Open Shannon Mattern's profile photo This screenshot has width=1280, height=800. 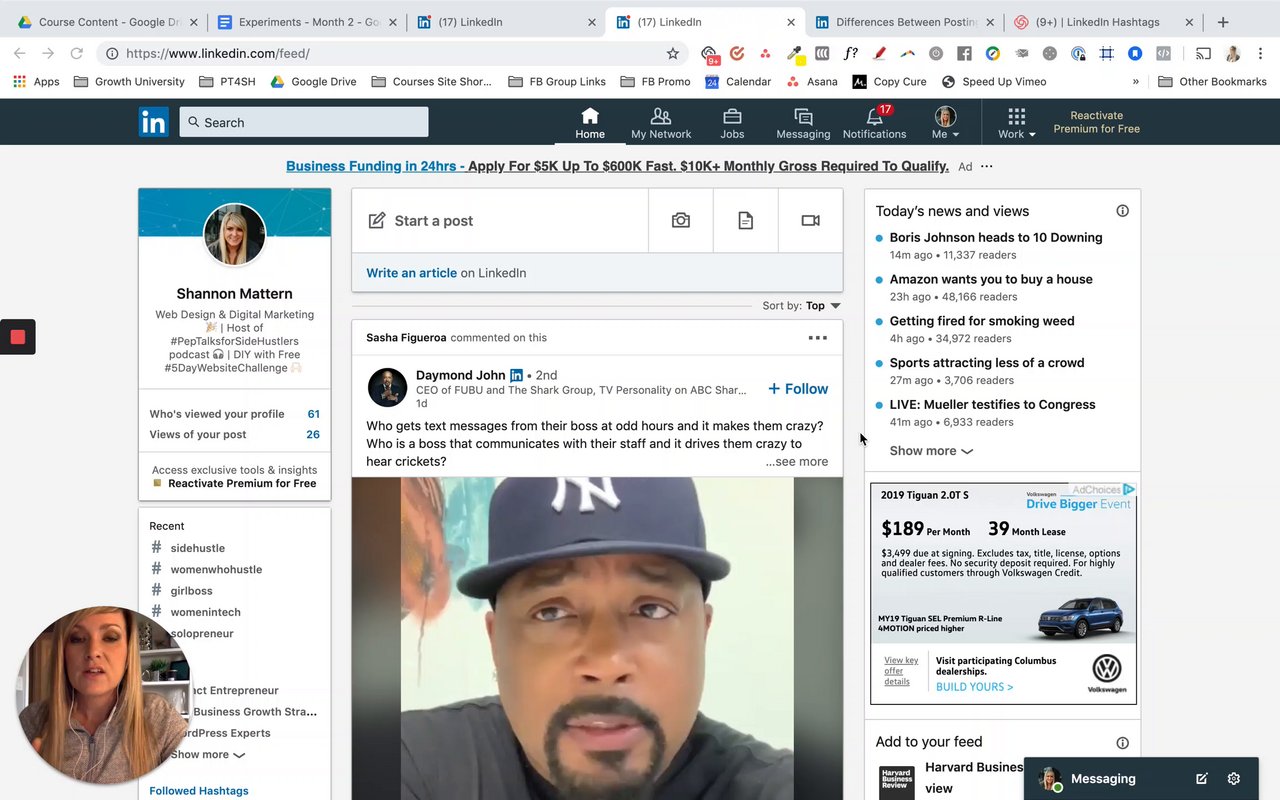click(x=235, y=235)
